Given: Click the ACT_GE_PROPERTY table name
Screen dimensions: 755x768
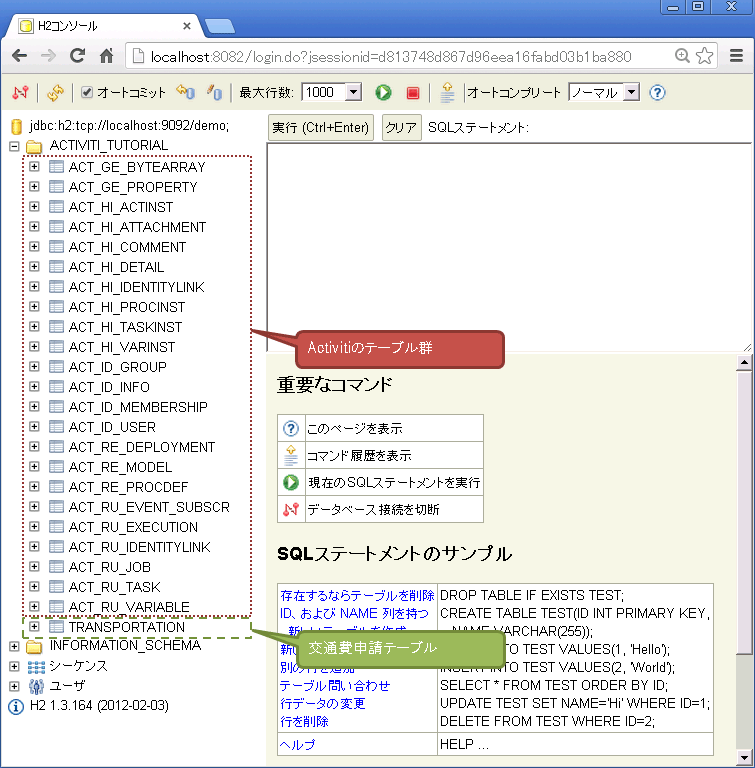Looking at the screenshot, I should coord(133,187).
